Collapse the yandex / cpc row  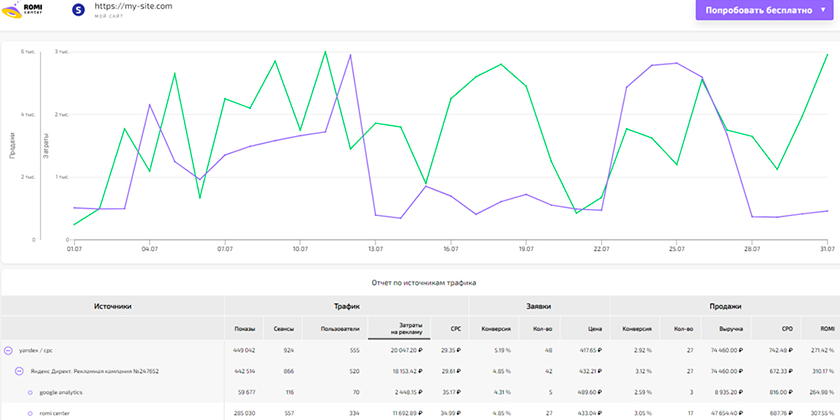click(x=8, y=350)
